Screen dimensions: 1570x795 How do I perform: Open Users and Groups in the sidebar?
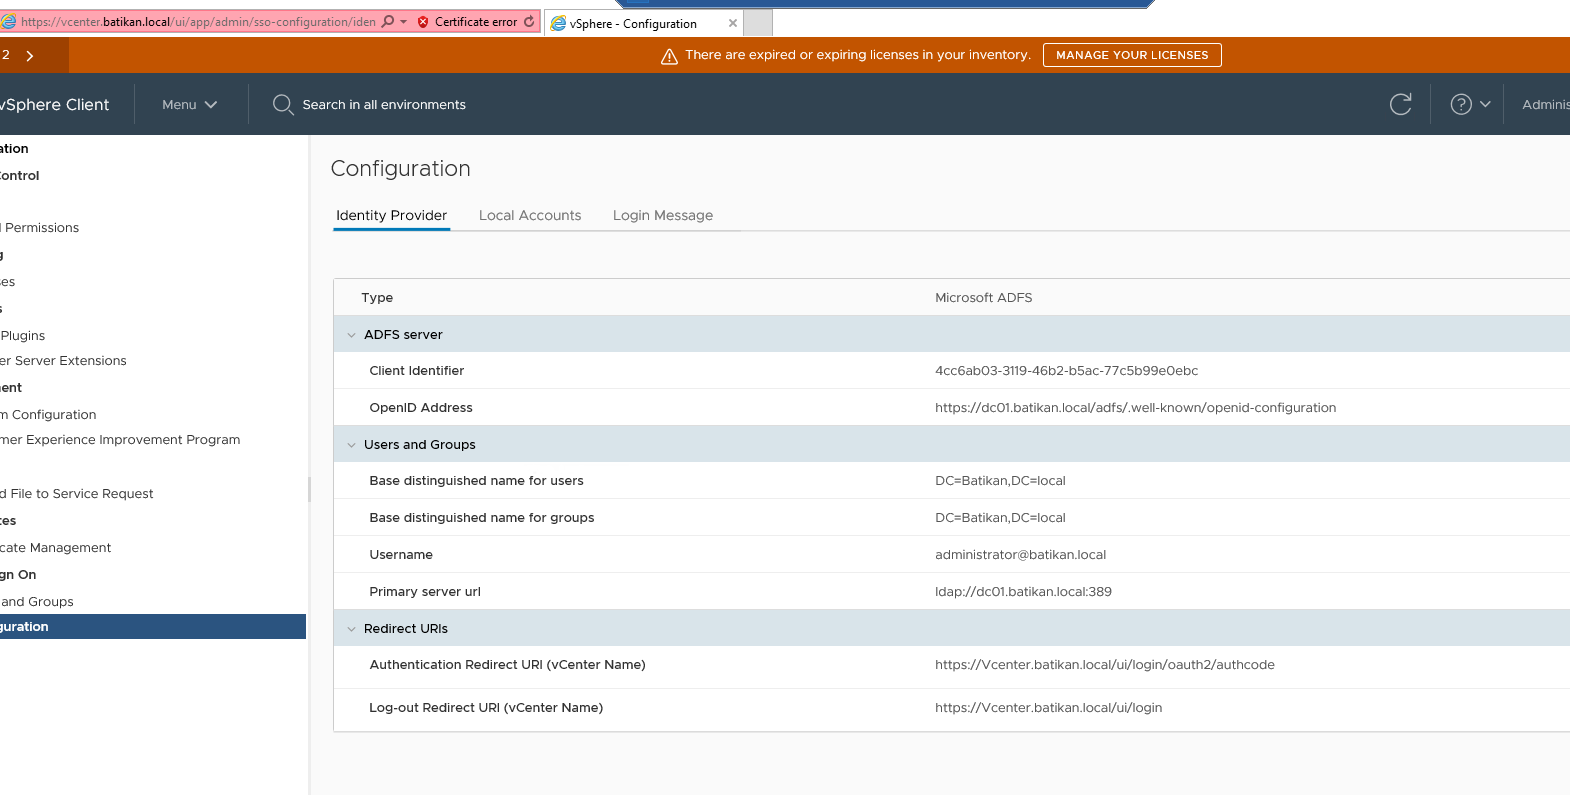point(37,602)
